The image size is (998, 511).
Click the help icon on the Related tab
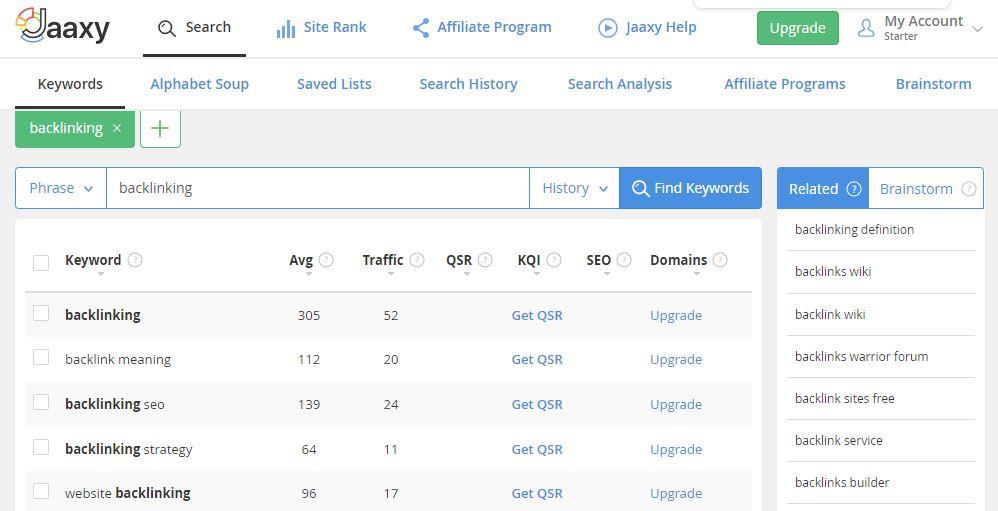click(x=854, y=189)
